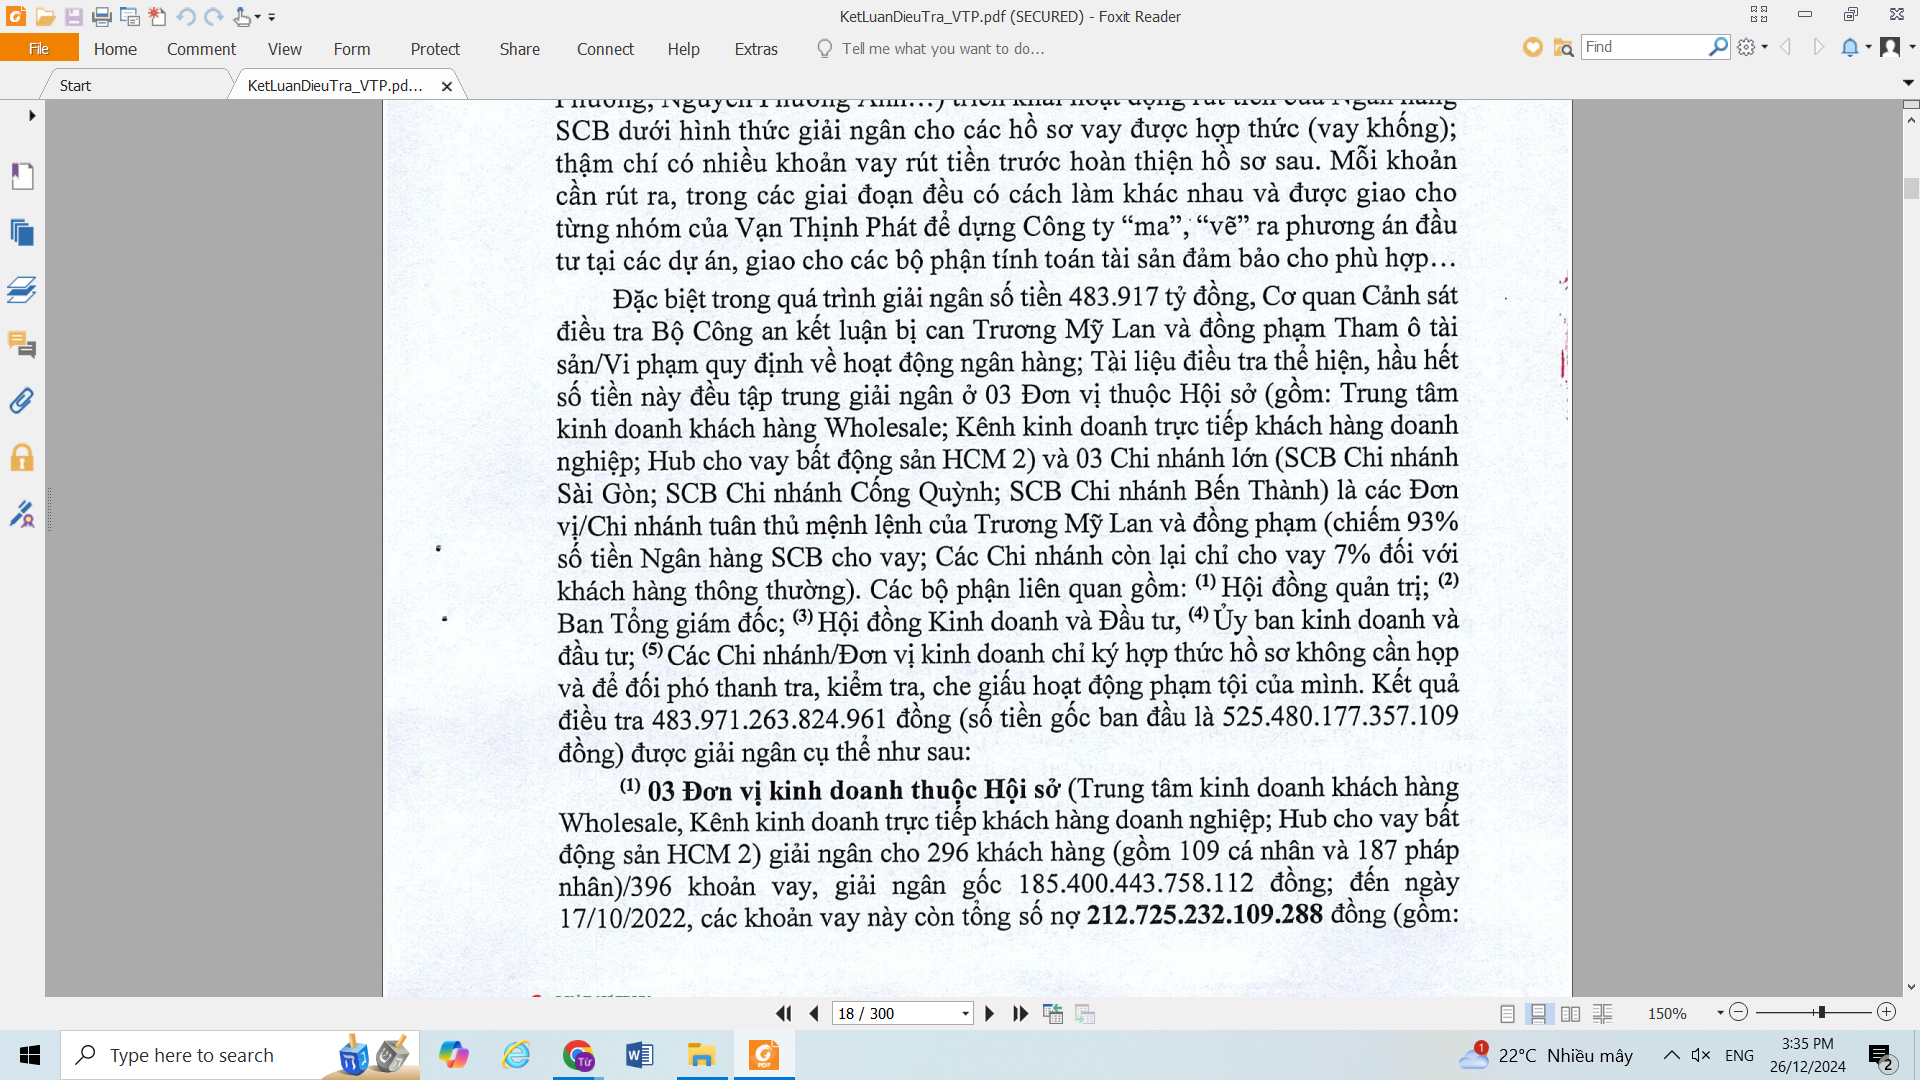Show the Layers panel
Viewport: 1920px width, 1080px height.
pyautogui.click(x=22, y=290)
